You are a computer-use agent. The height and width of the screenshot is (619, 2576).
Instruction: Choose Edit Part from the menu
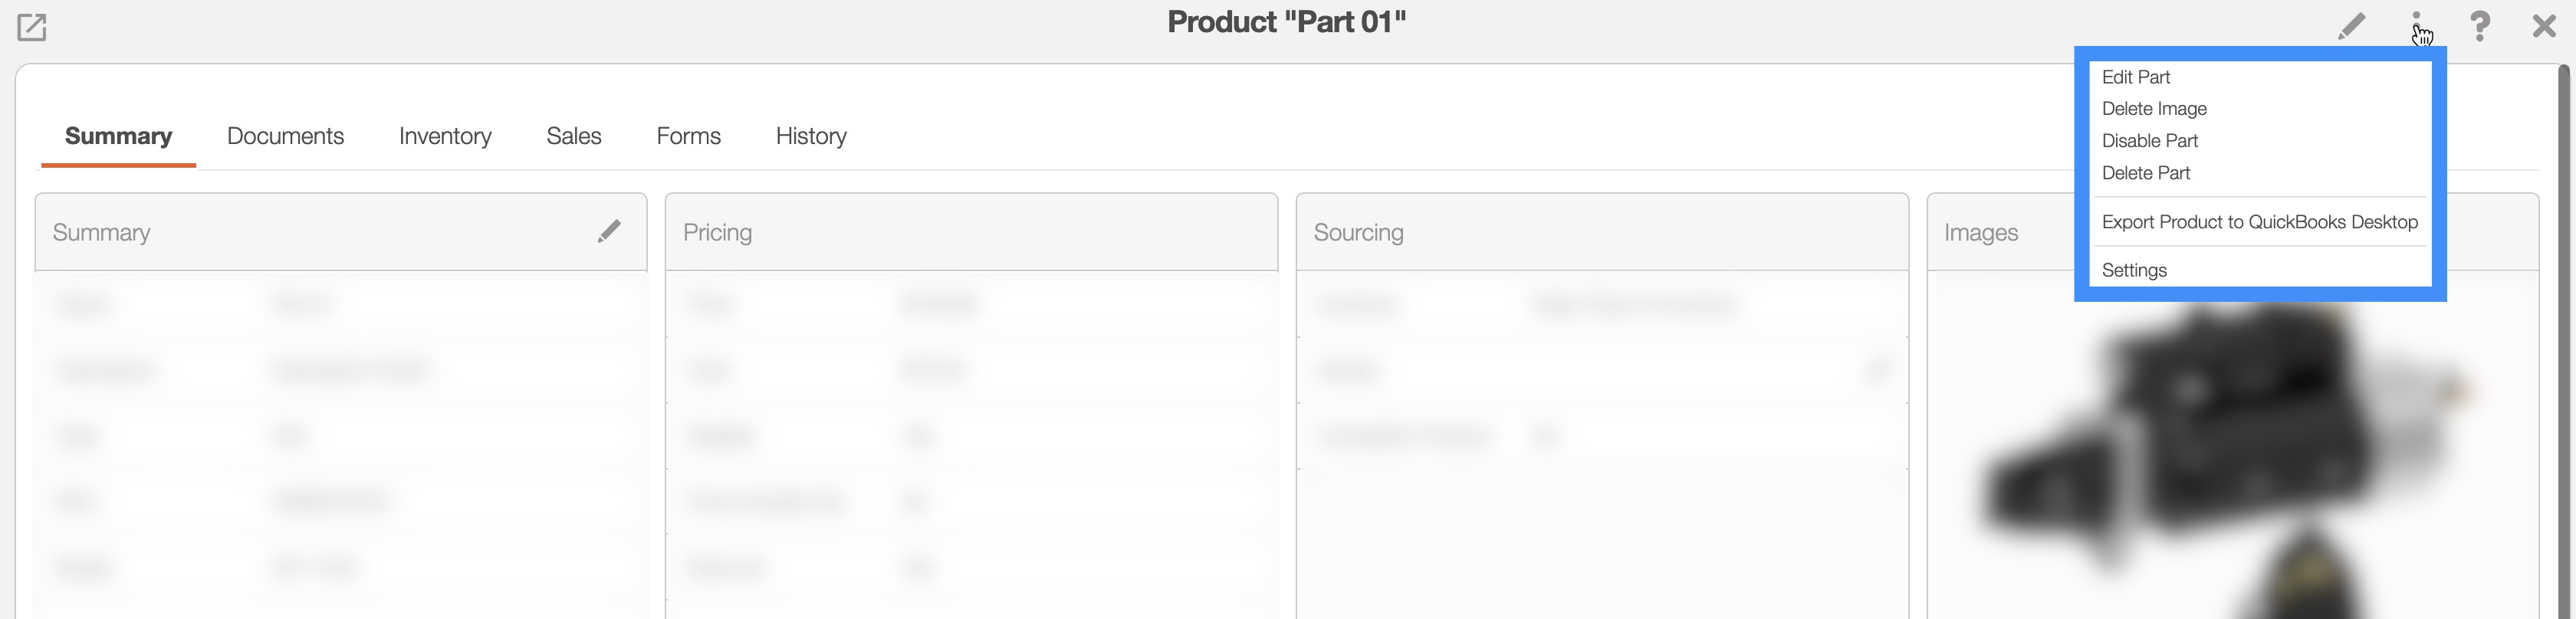coord(2136,77)
